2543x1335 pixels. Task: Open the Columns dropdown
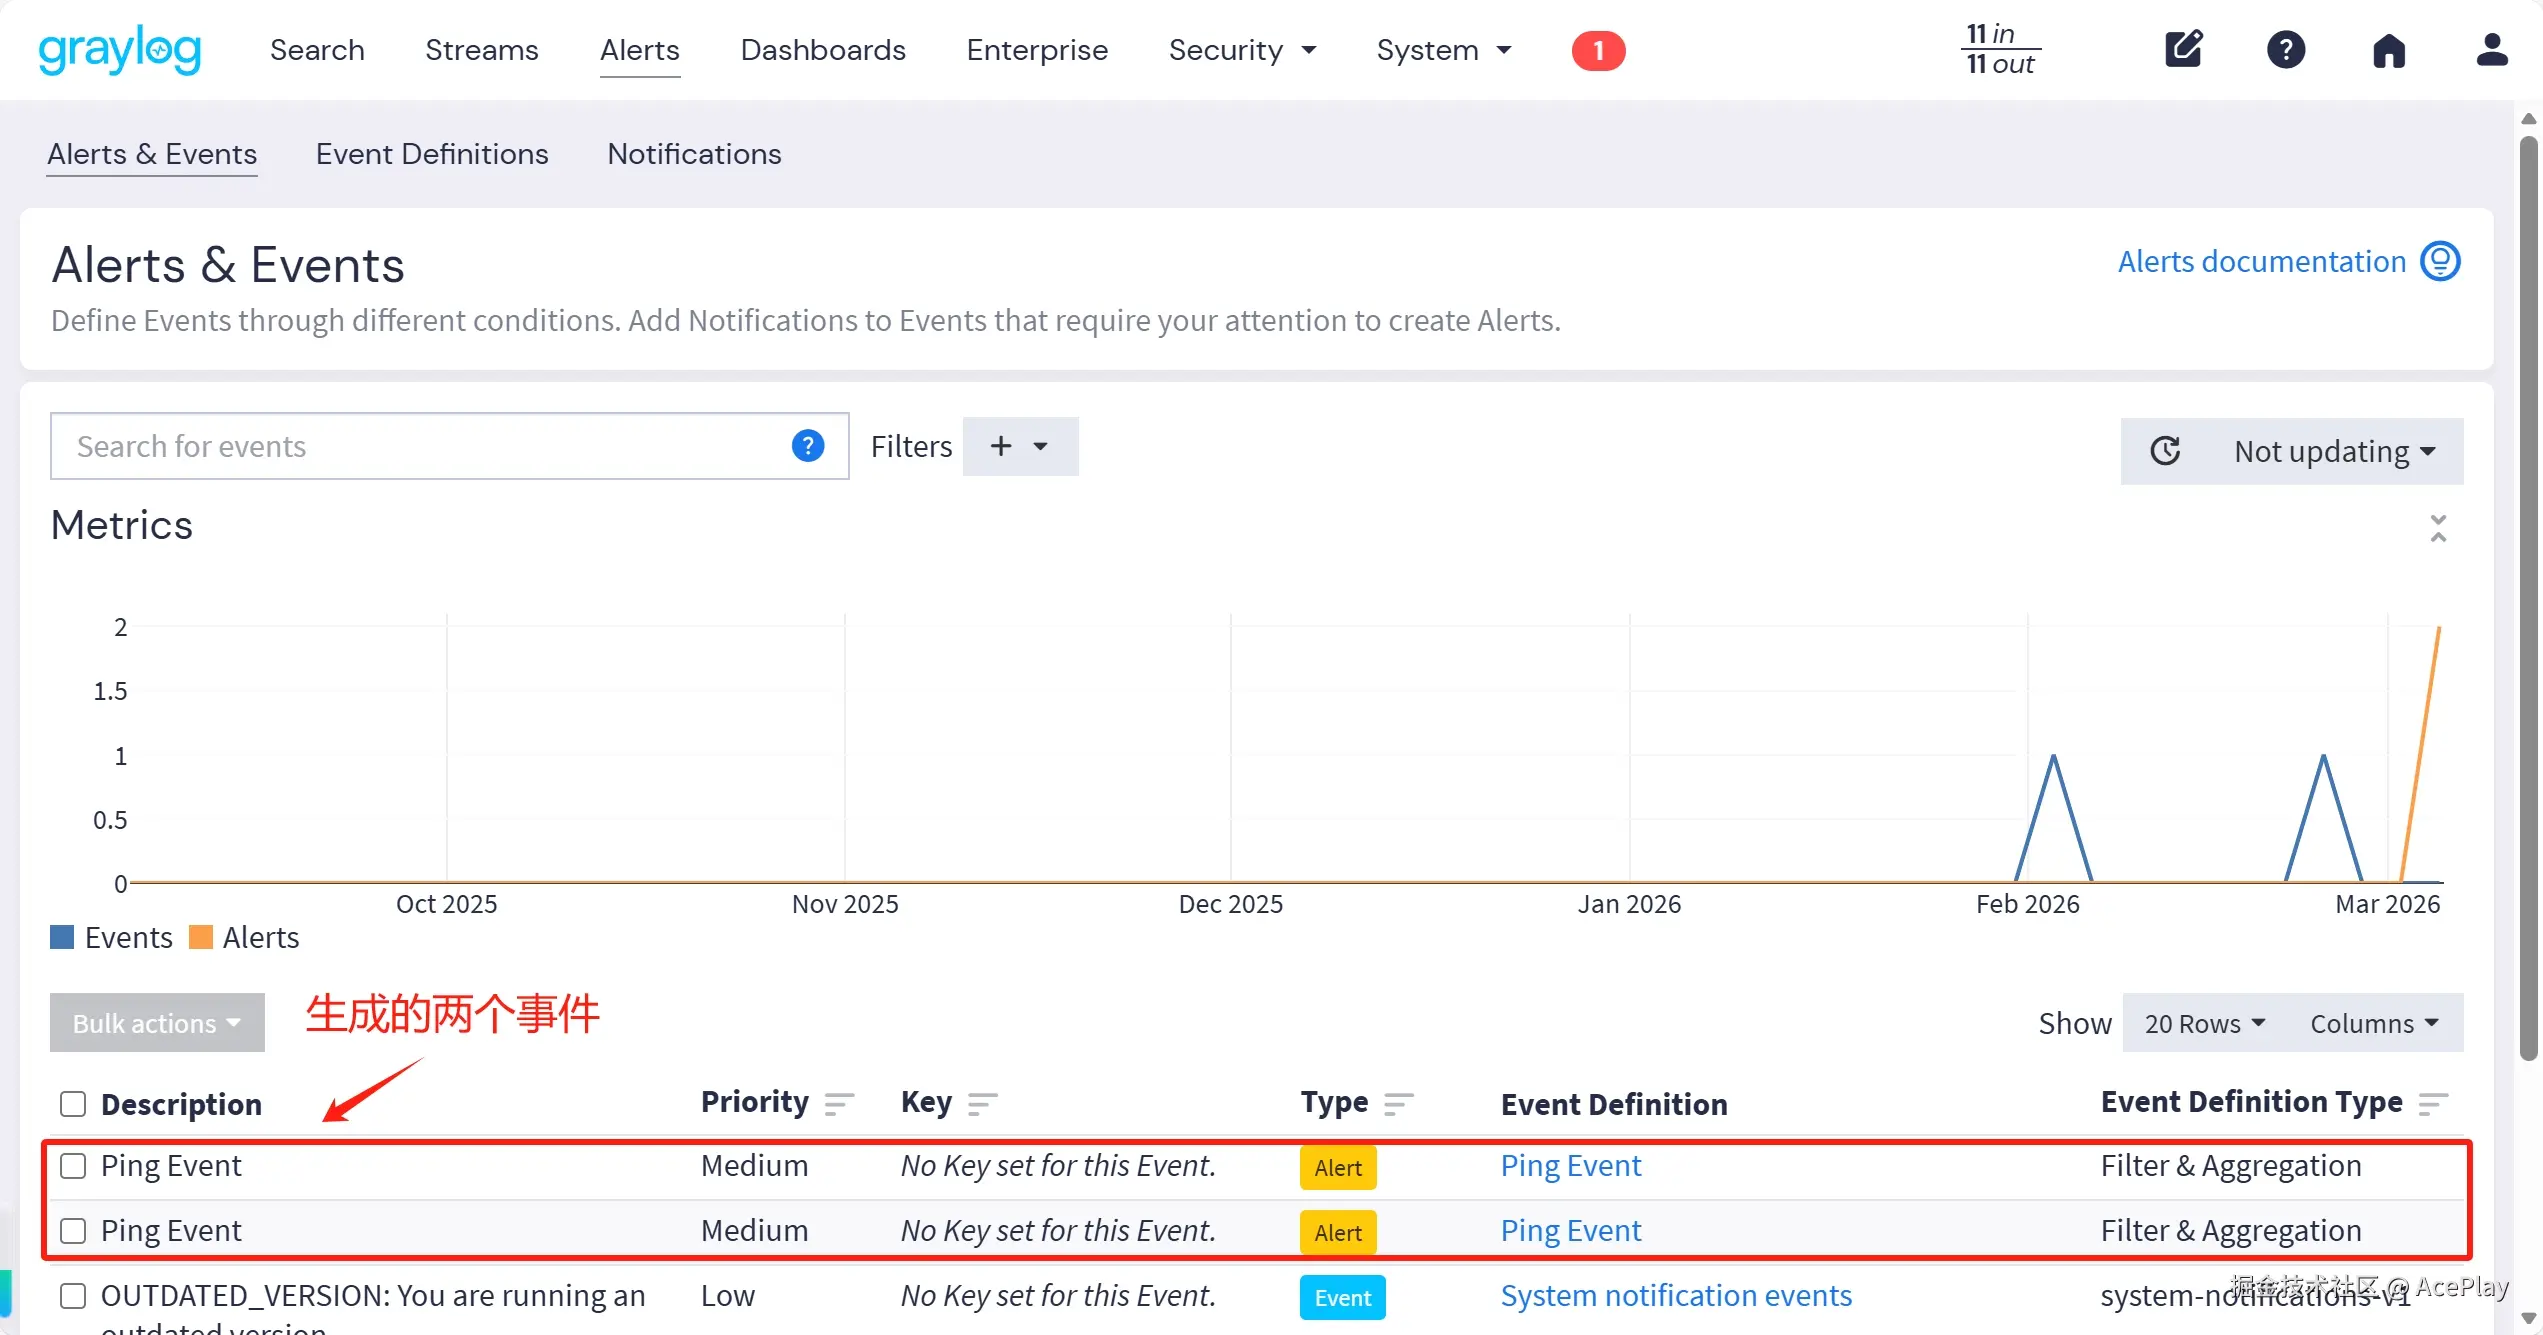(2373, 1023)
